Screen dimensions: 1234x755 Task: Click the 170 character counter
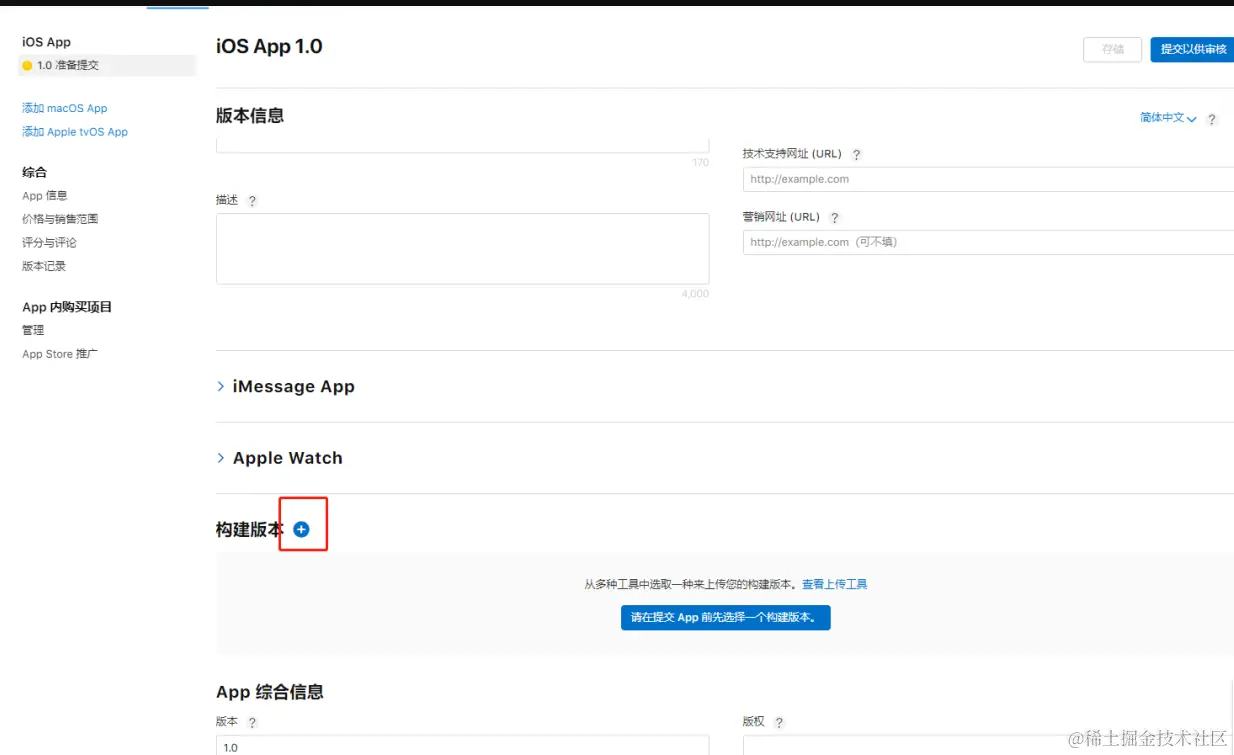[x=700, y=162]
